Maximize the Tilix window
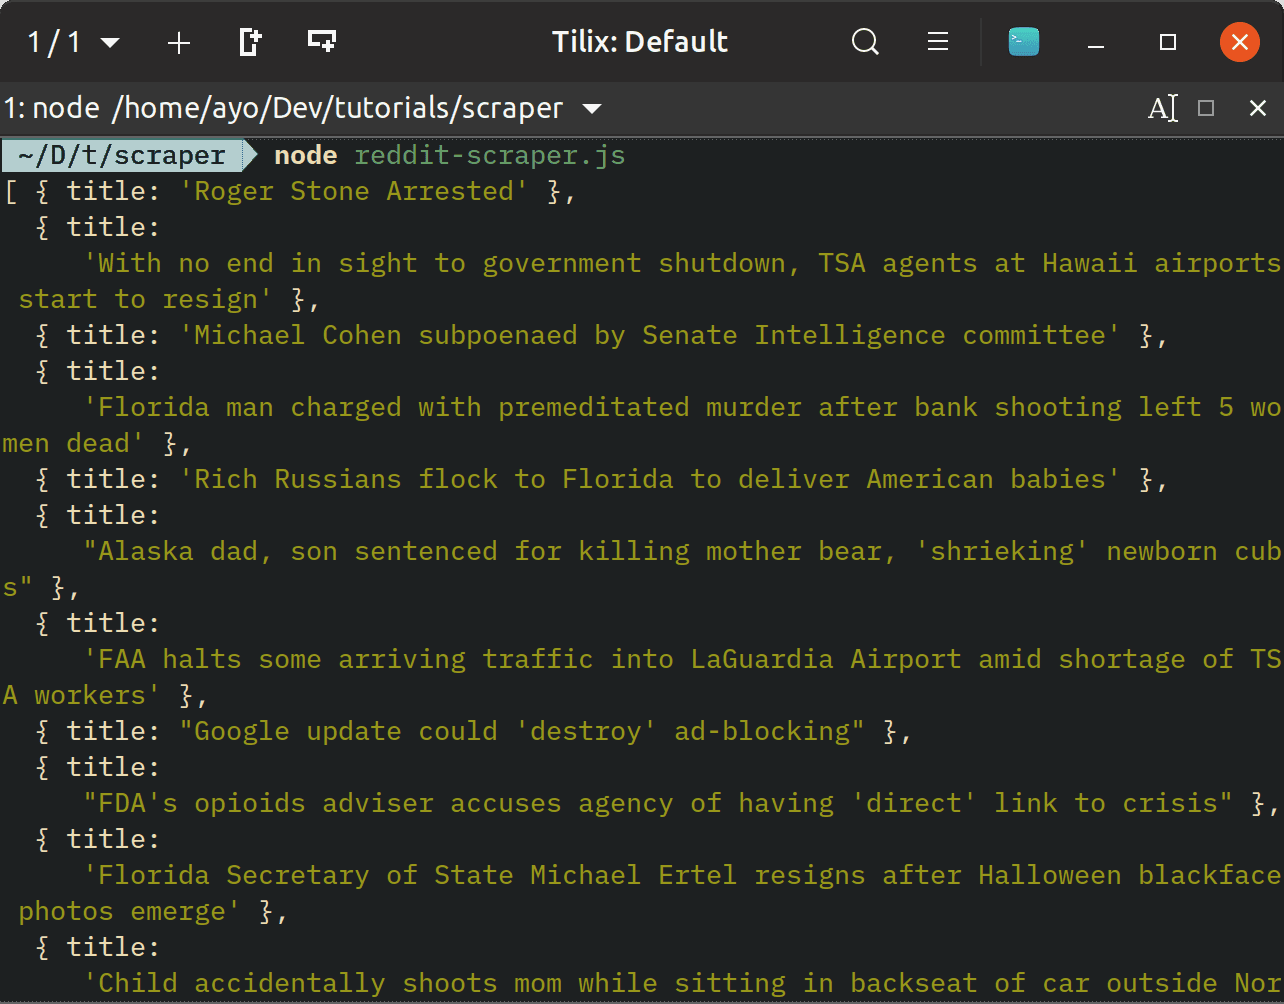 point(1168,42)
